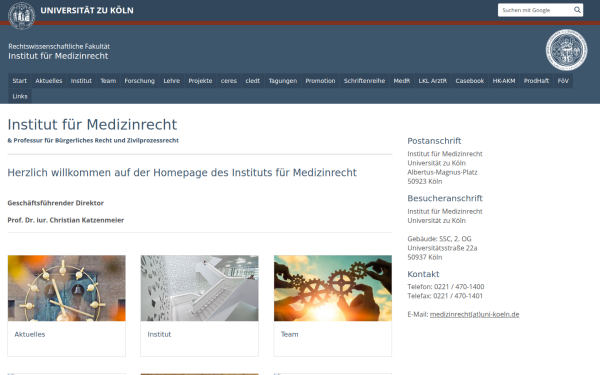Viewport: 600px width, 375px height.
Task: Click the staircase image thumbnail for Institut
Action: [x=199, y=288]
